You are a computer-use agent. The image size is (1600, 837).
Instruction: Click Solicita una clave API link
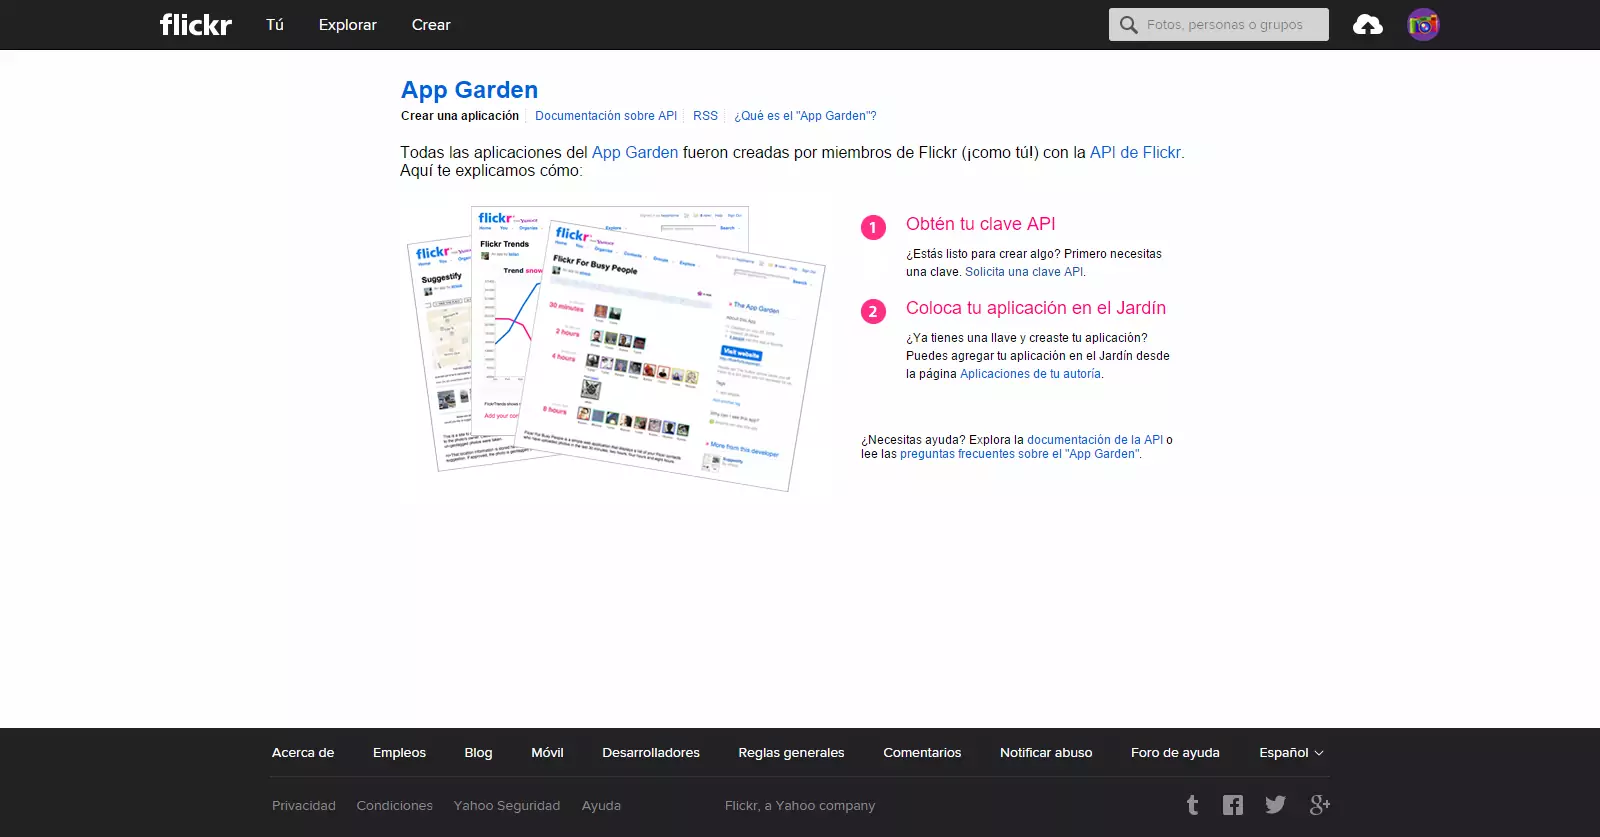click(1024, 272)
